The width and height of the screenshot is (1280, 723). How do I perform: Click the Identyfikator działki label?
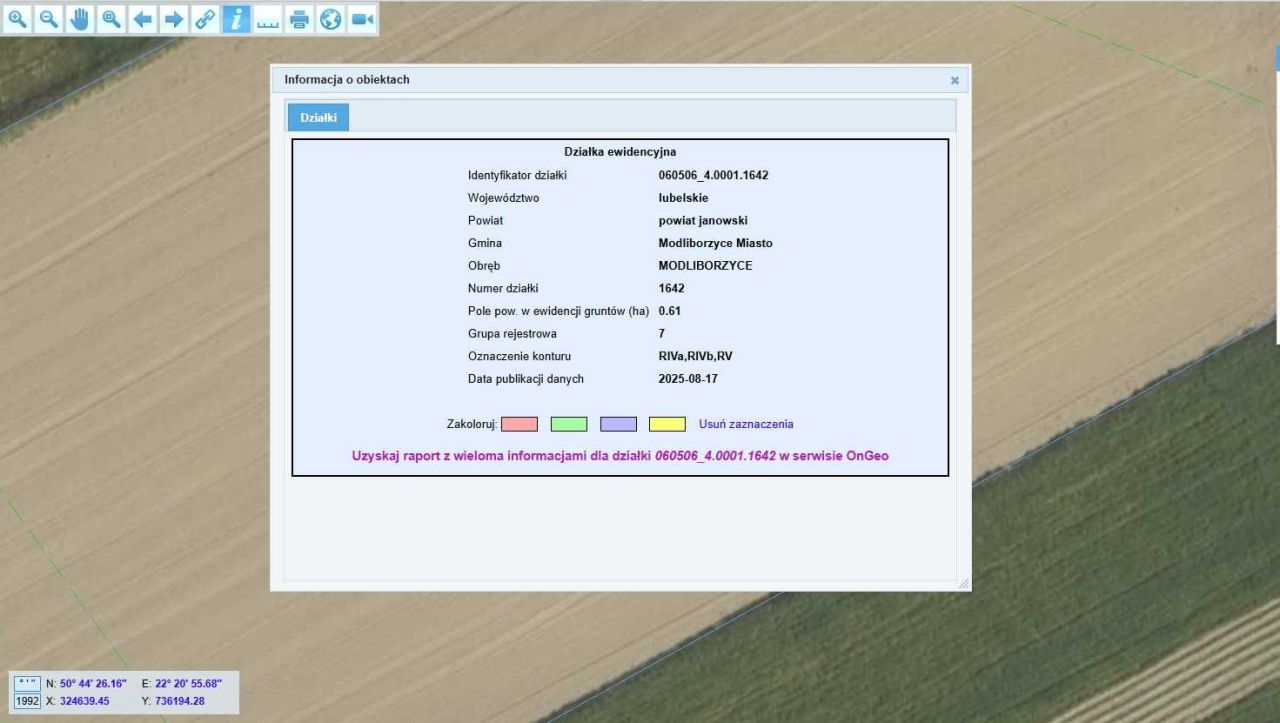(517, 175)
